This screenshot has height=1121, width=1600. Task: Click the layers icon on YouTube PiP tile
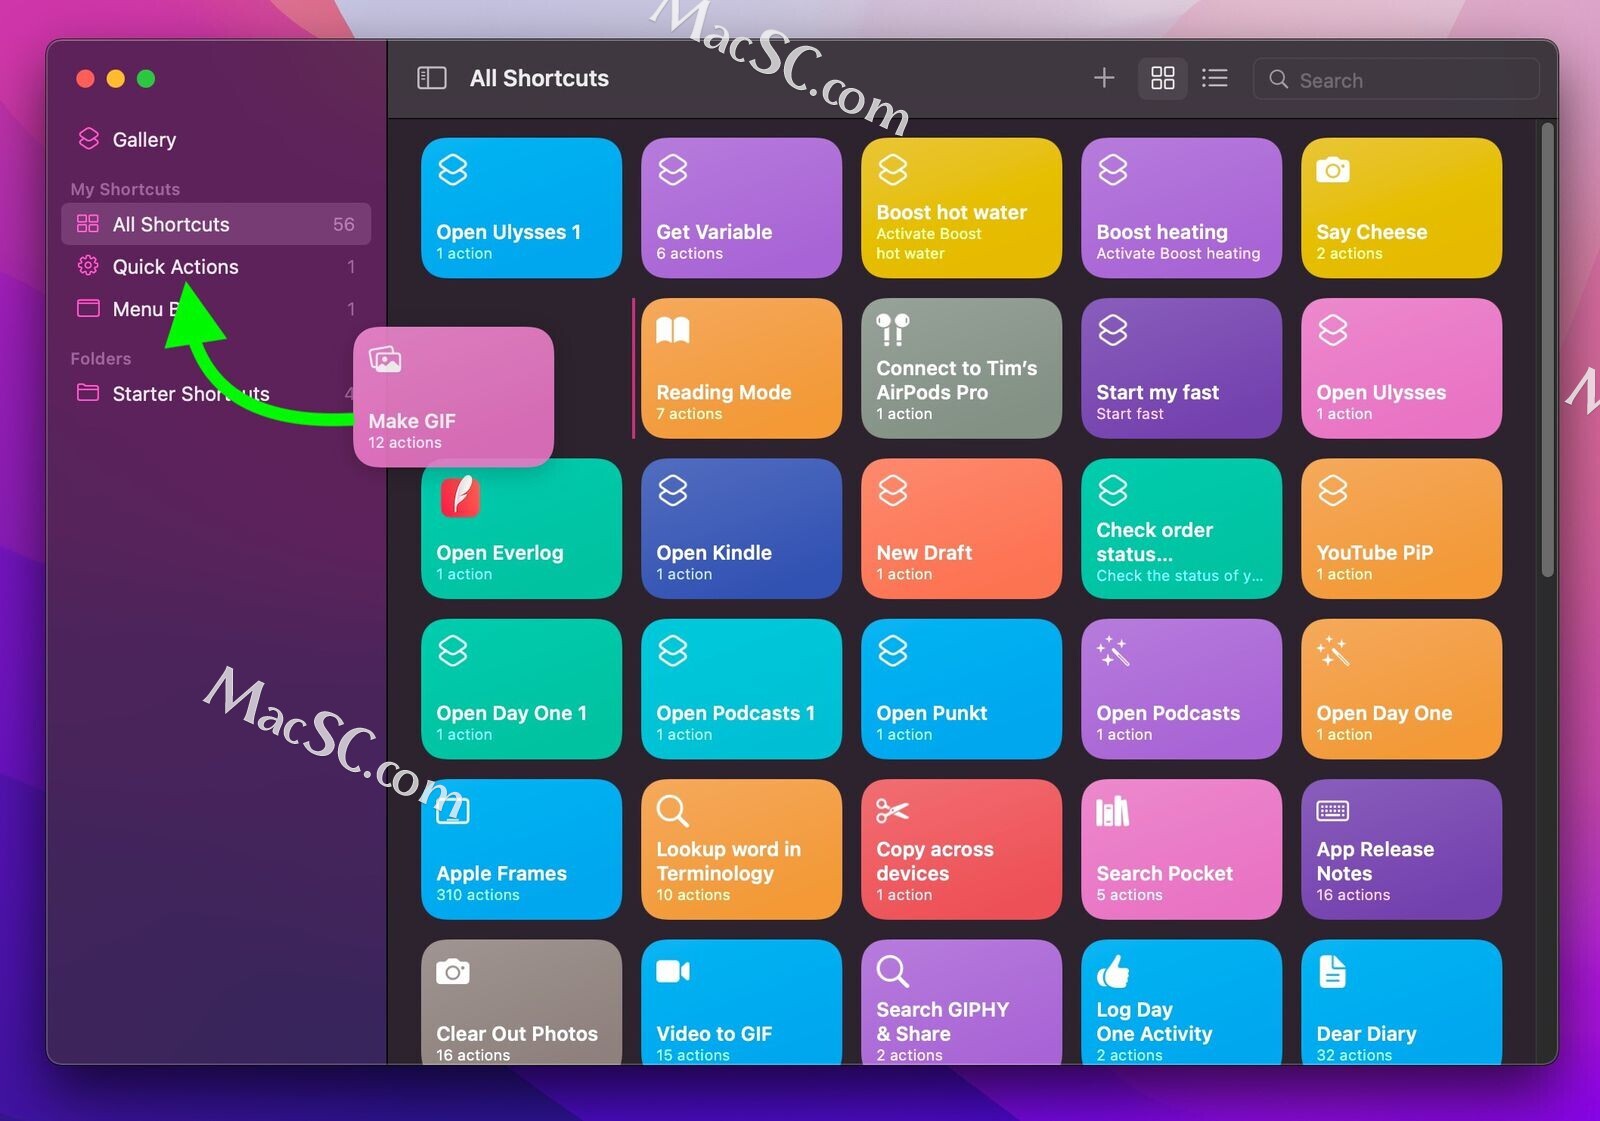click(1332, 490)
